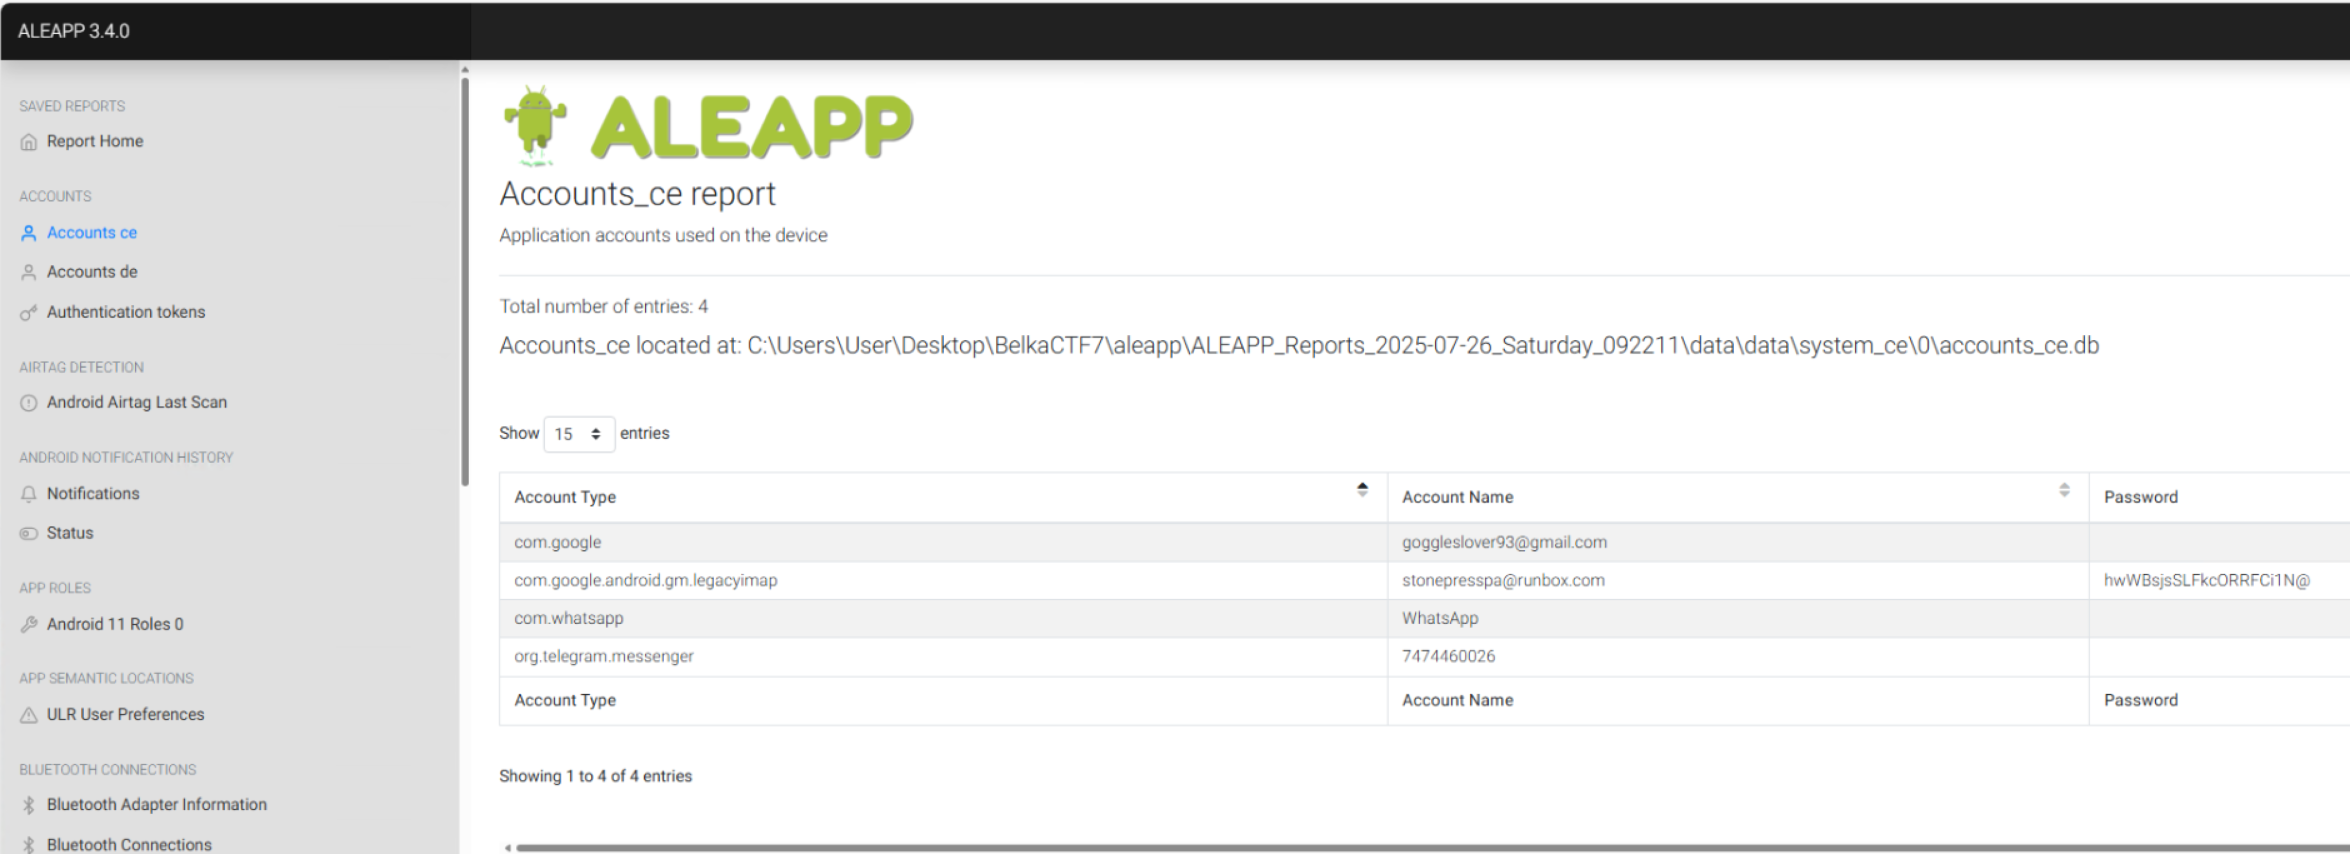Click the Android Airtag Last Scan icon

(29, 403)
